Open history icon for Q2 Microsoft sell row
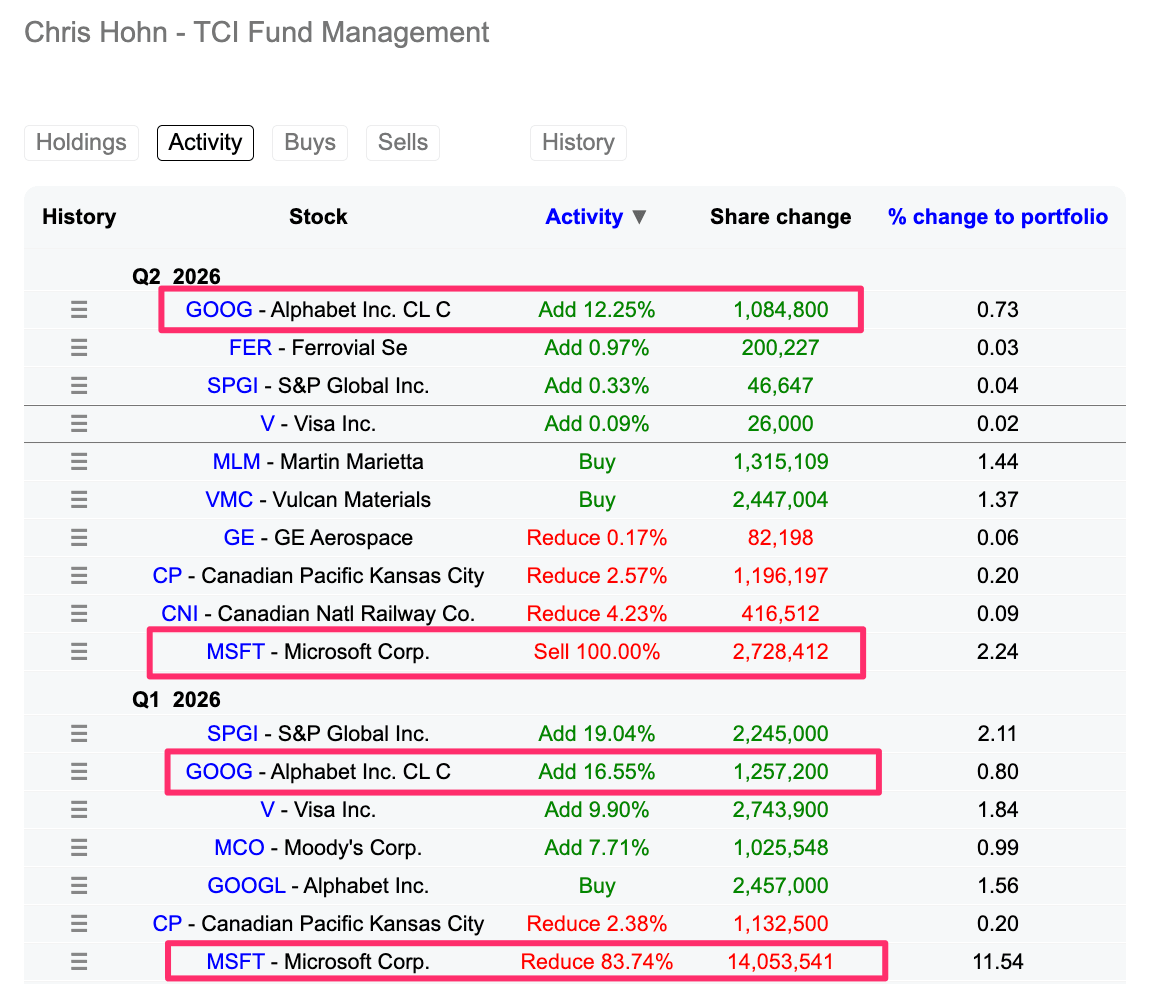This screenshot has height=984, width=1150. coord(79,652)
